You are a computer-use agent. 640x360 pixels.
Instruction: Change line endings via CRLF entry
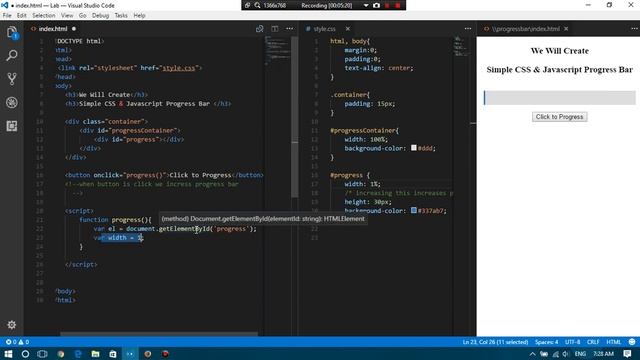pos(593,342)
